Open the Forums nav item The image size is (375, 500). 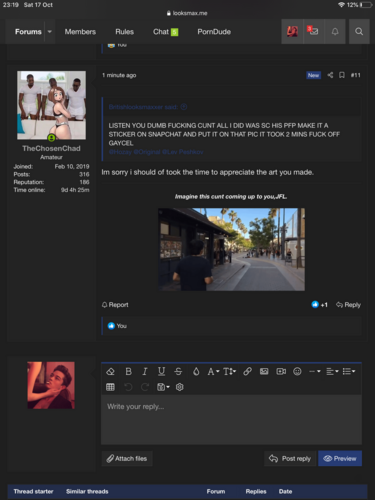(x=28, y=32)
